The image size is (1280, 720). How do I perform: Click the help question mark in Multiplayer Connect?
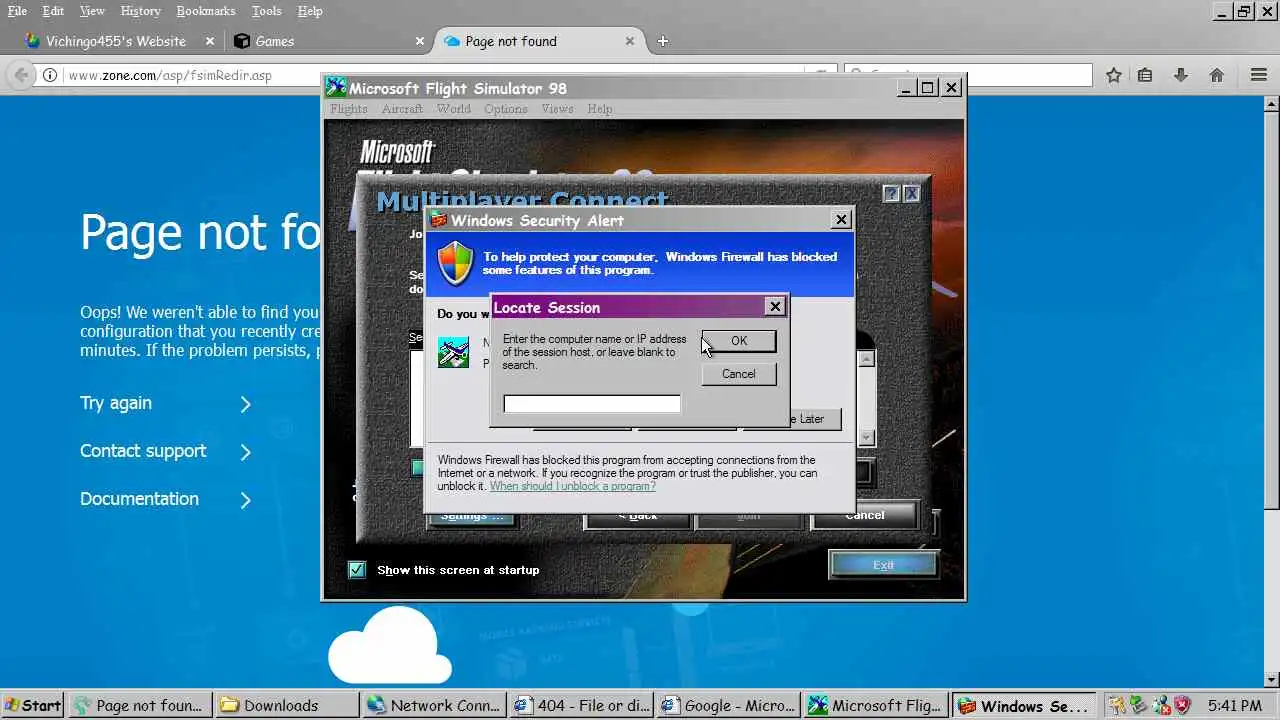click(891, 194)
